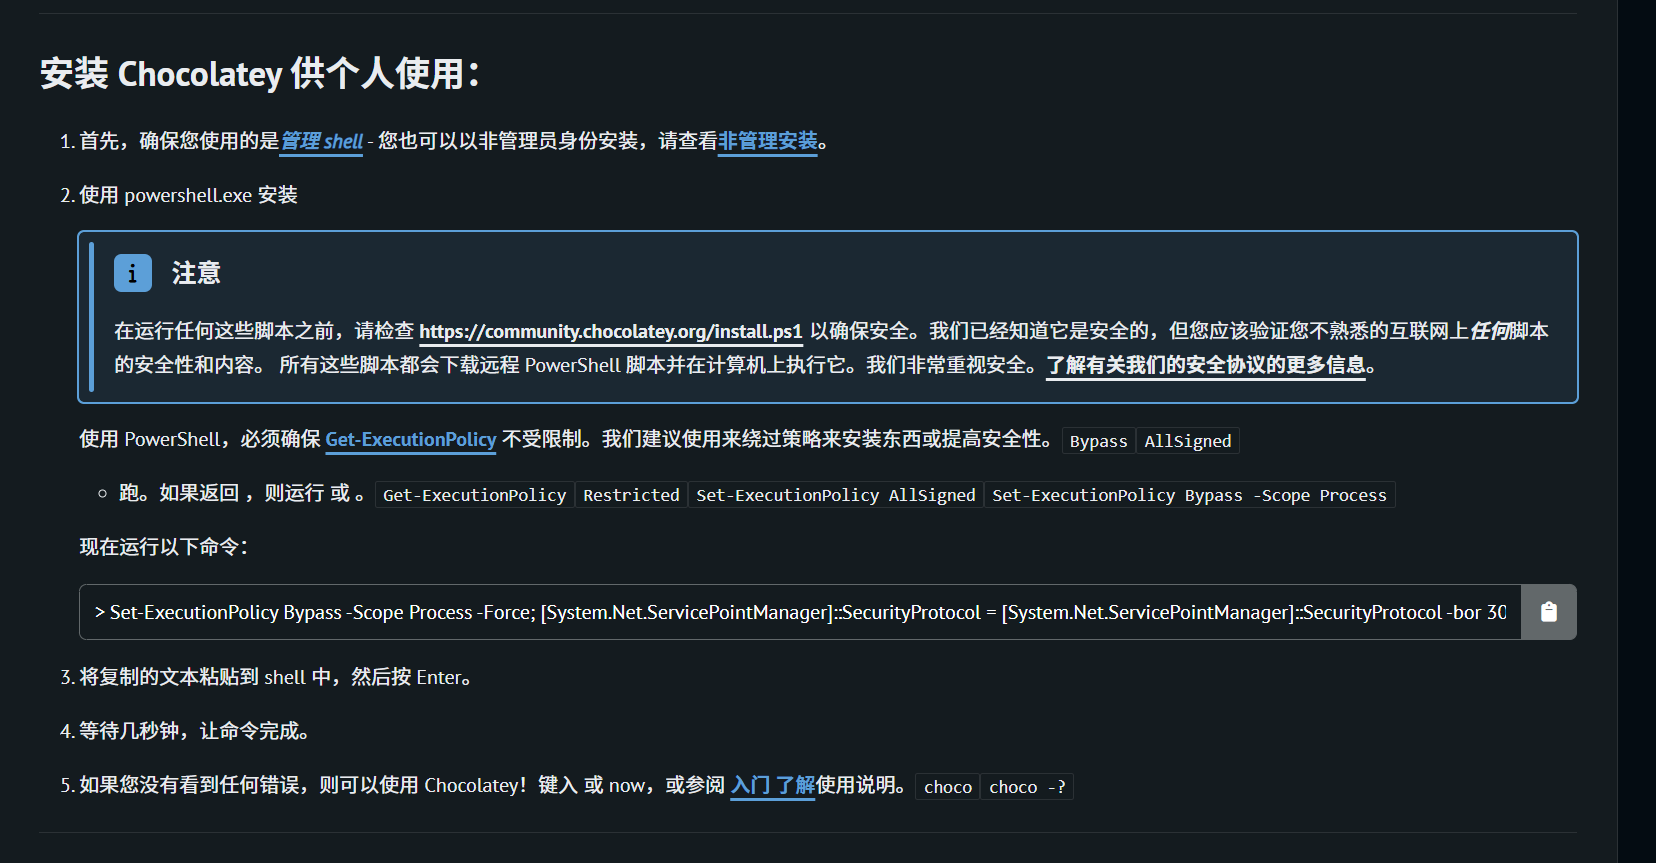Click step 3 将复制的文本粘贴到 shell 中

tap(275, 677)
